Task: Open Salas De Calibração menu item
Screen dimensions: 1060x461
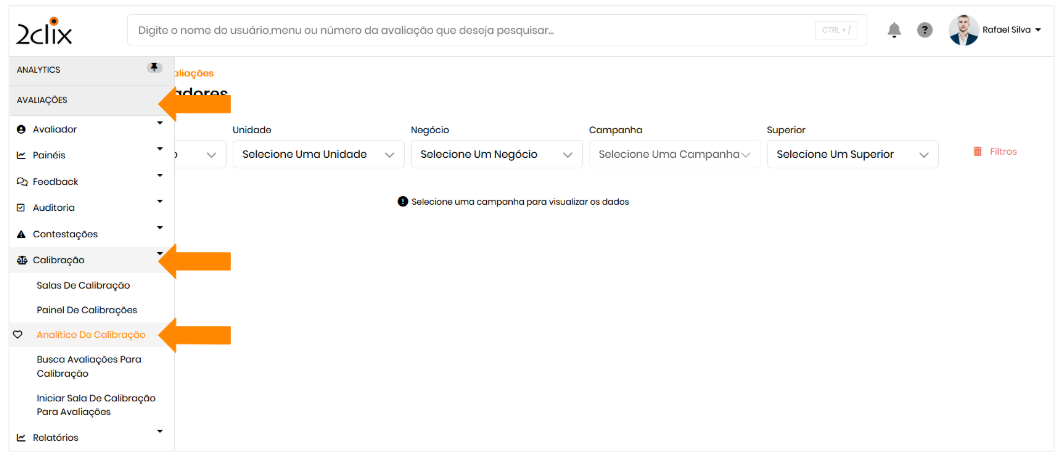Action: click(x=83, y=286)
